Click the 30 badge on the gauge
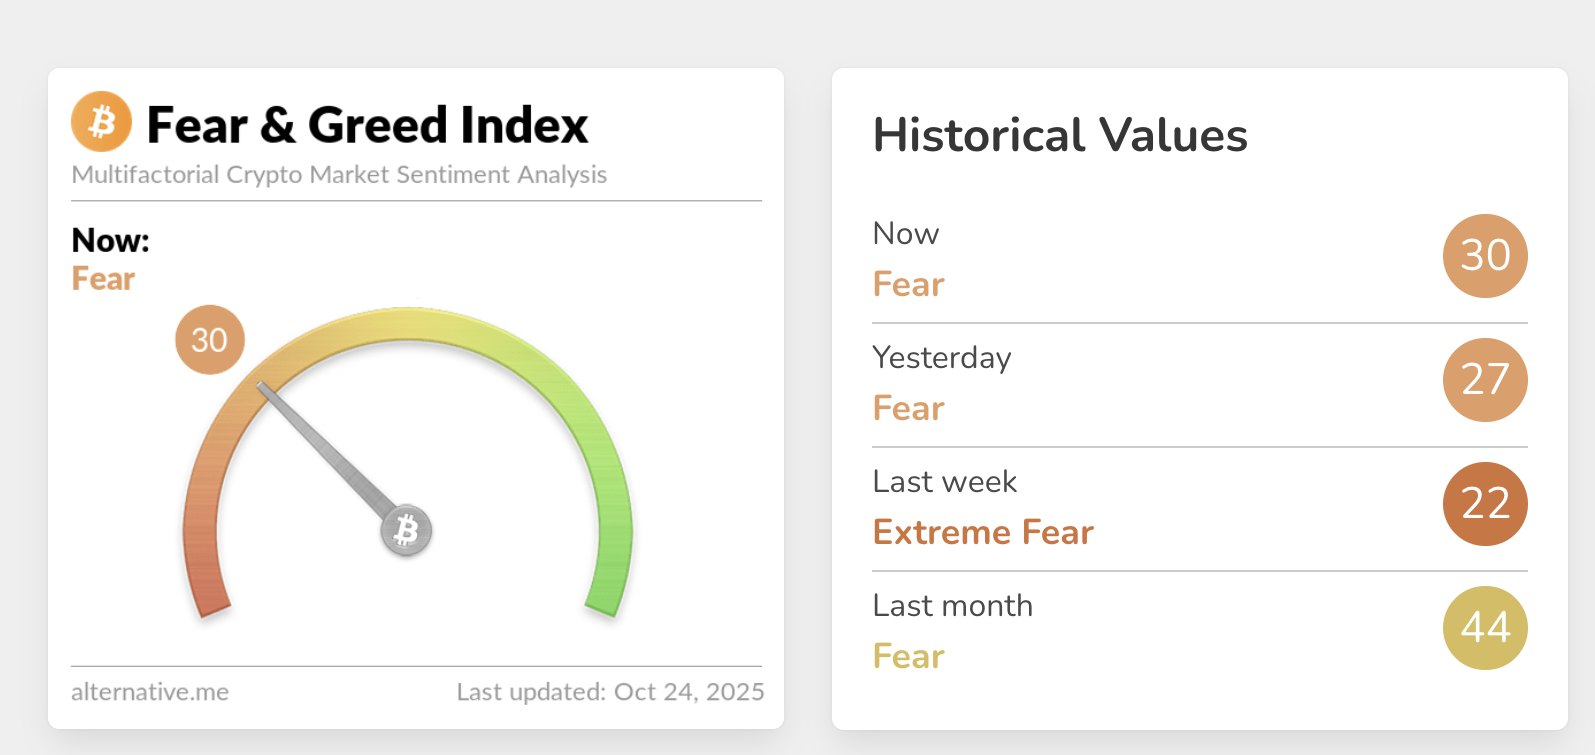 209,340
